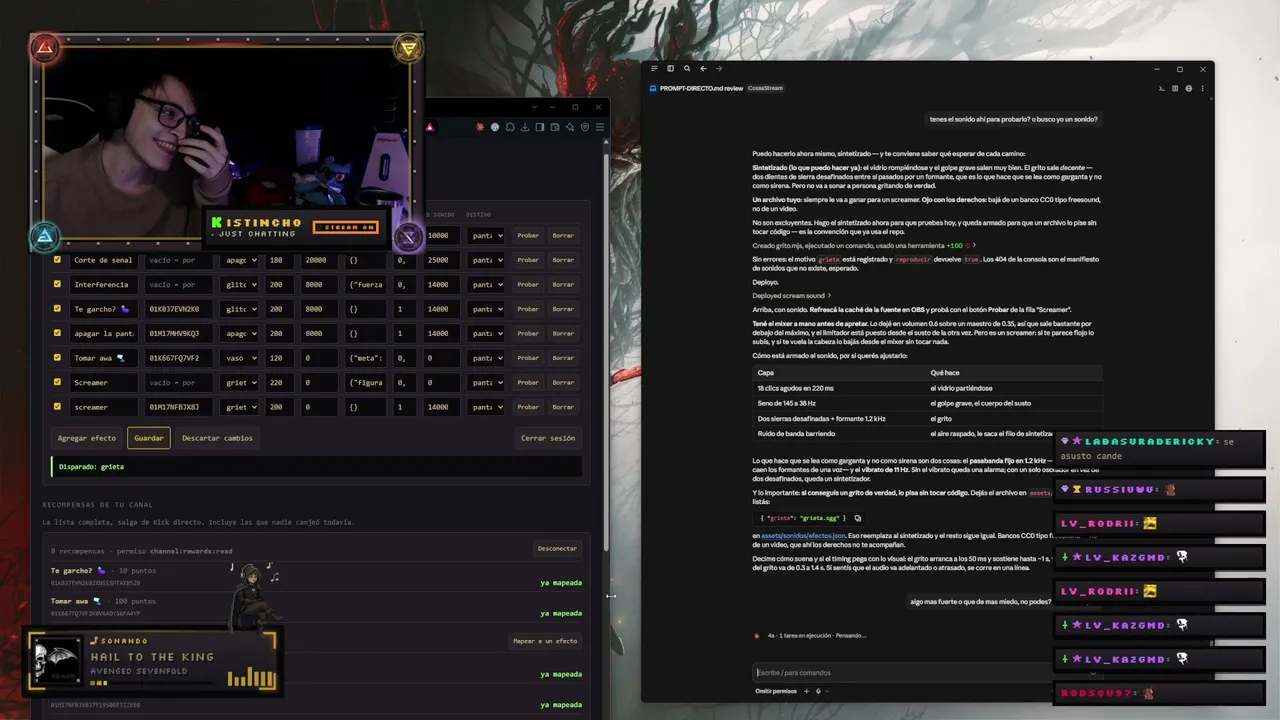
Task: Click the plus icon below chat input
Action: tap(805, 691)
